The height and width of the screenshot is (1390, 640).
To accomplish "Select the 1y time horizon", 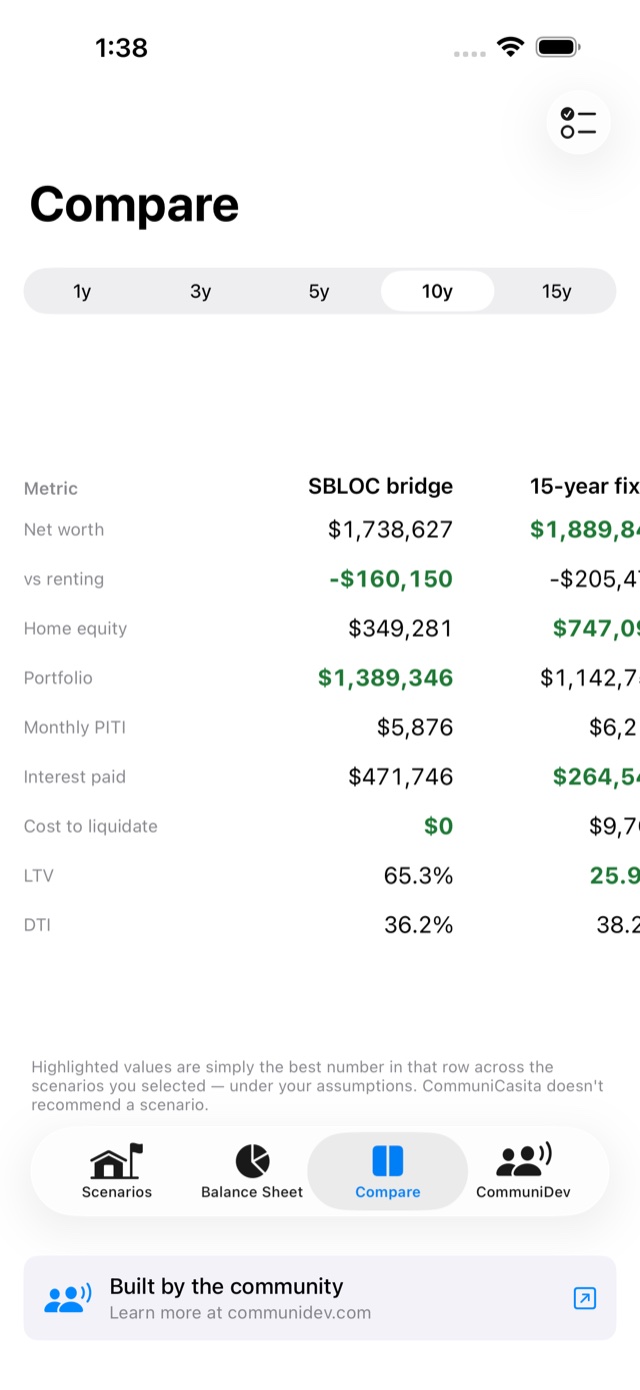I will (82, 291).
